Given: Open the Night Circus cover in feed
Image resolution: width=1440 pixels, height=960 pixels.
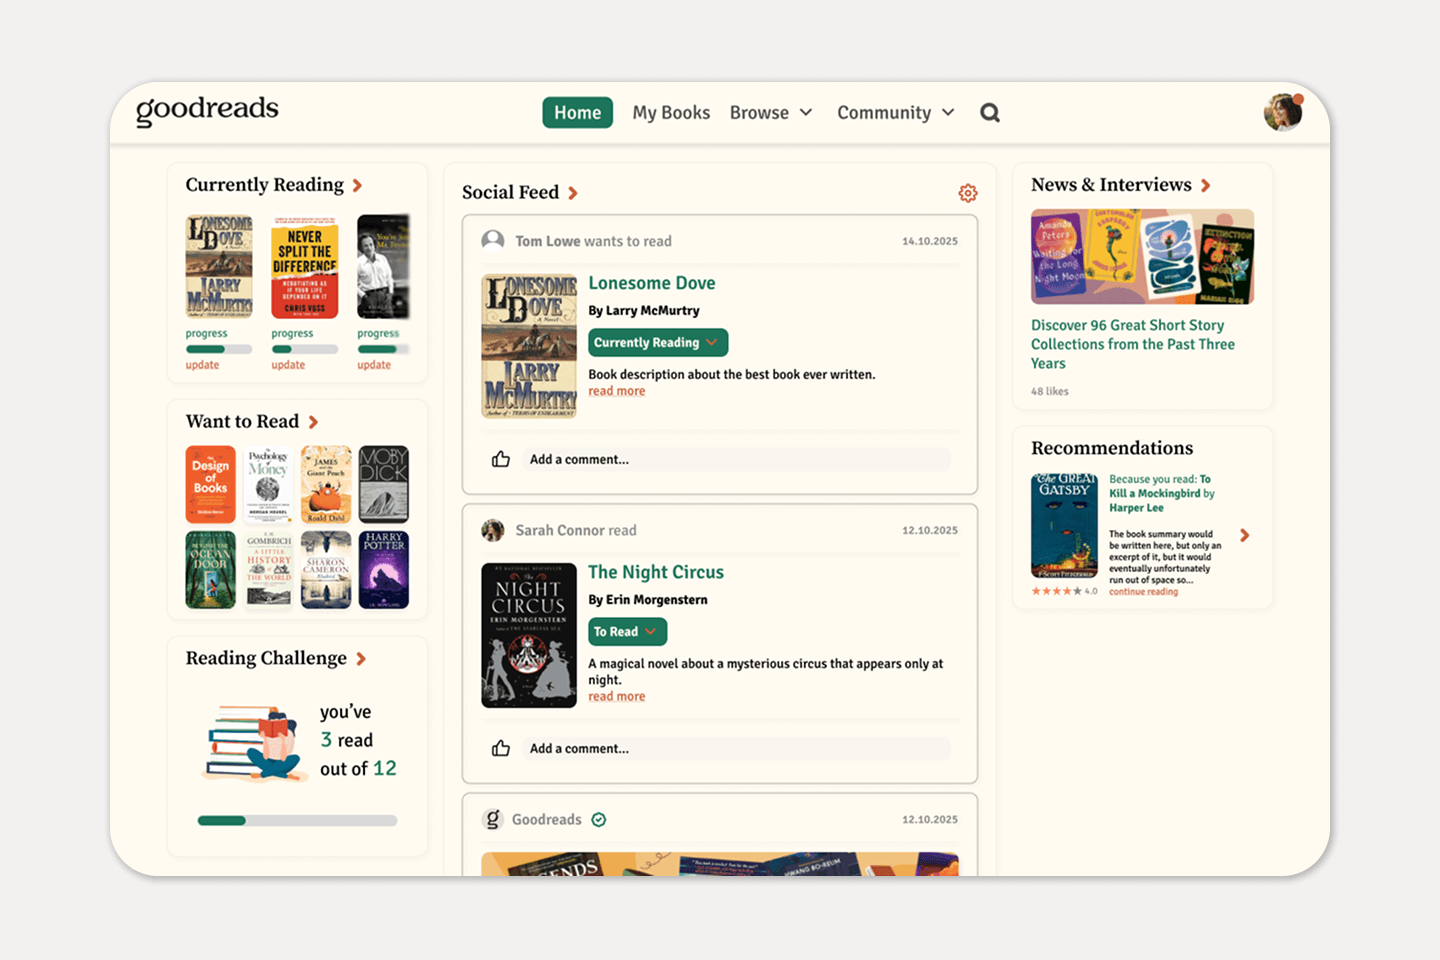Looking at the screenshot, I should pyautogui.click(x=529, y=635).
